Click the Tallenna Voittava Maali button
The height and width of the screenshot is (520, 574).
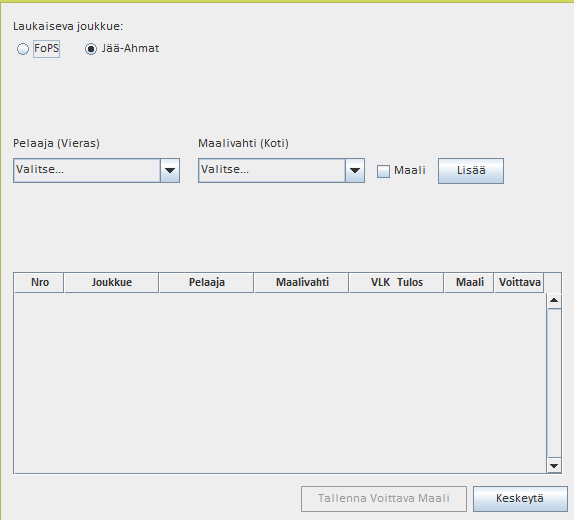pos(384,498)
